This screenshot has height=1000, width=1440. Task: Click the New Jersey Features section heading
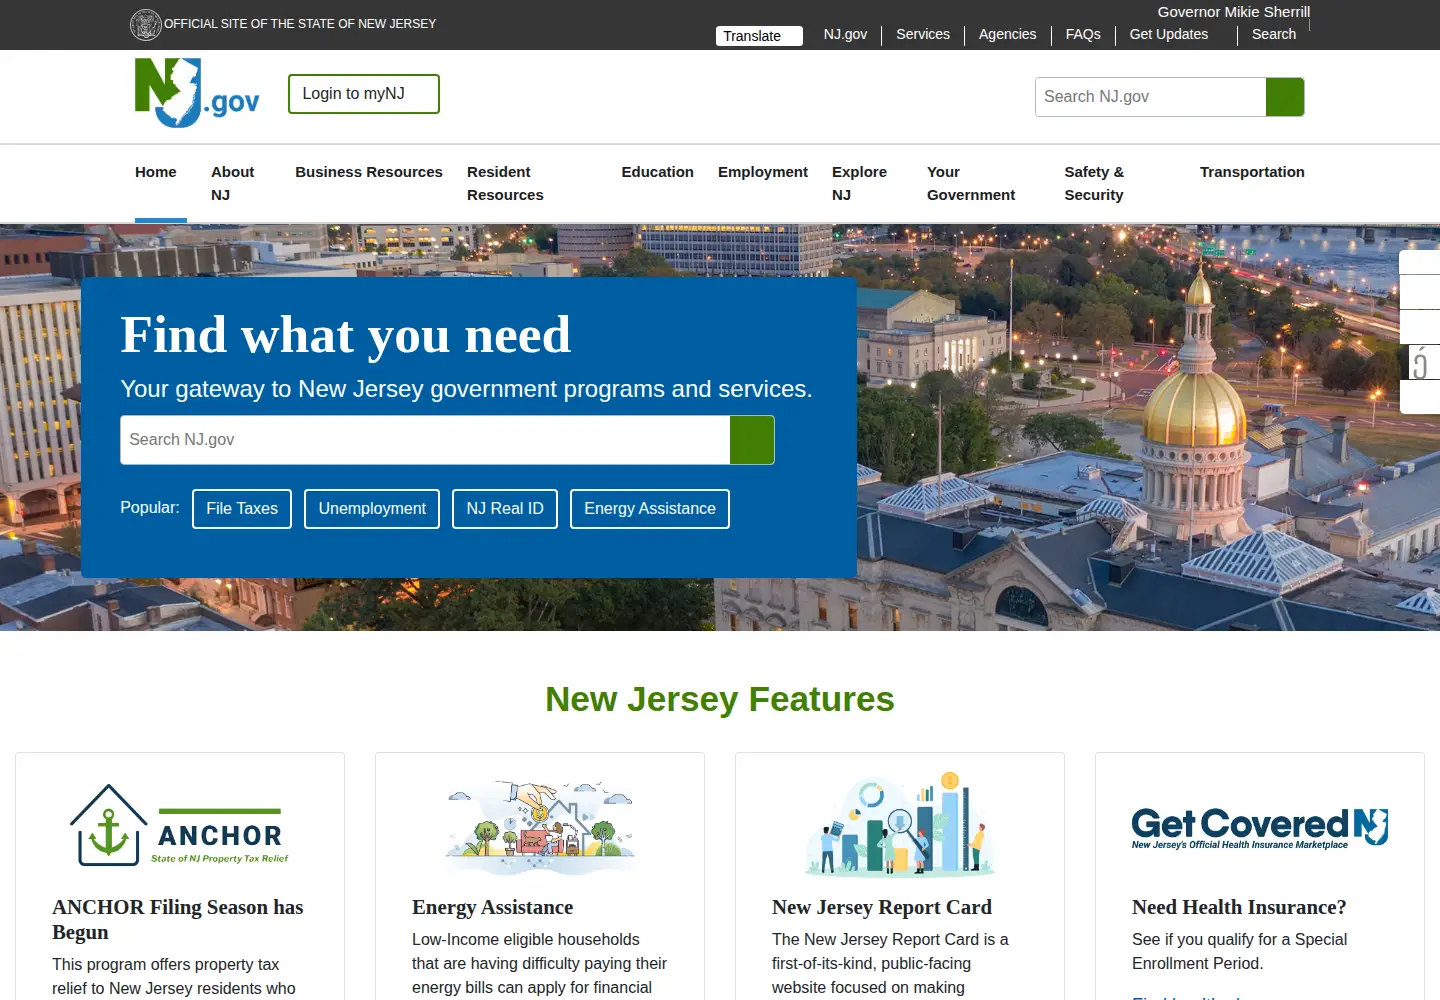(x=720, y=699)
